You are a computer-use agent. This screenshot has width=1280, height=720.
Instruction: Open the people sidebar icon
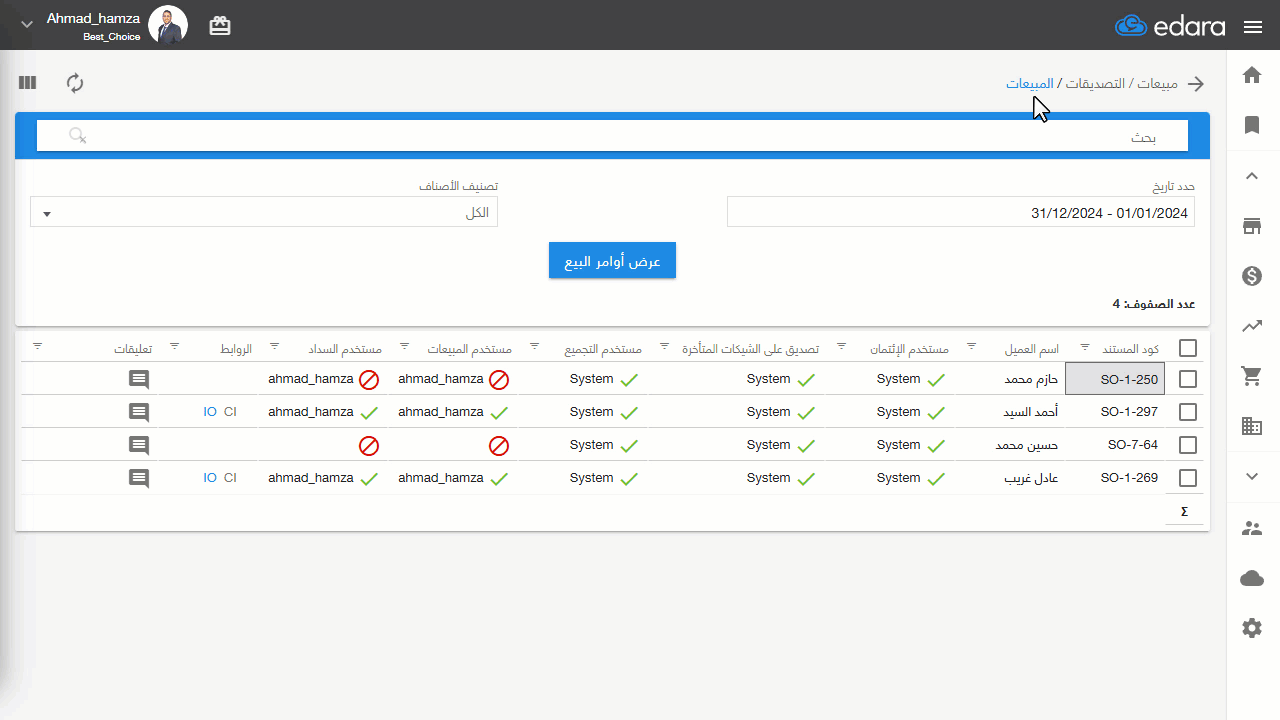click(x=1252, y=528)
